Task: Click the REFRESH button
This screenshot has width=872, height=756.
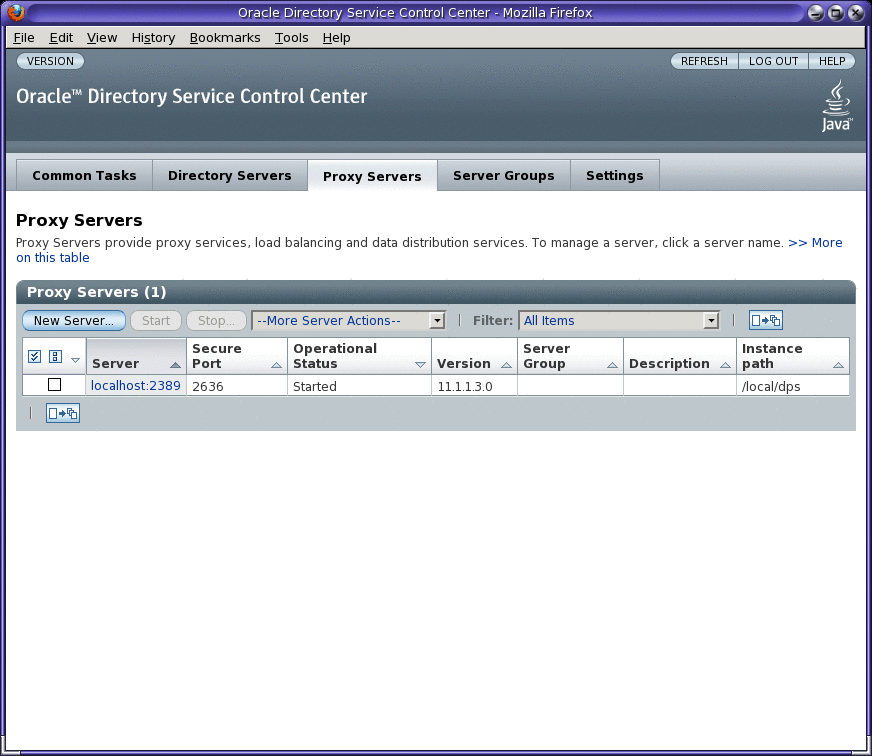Action: [x=704, y=61]
